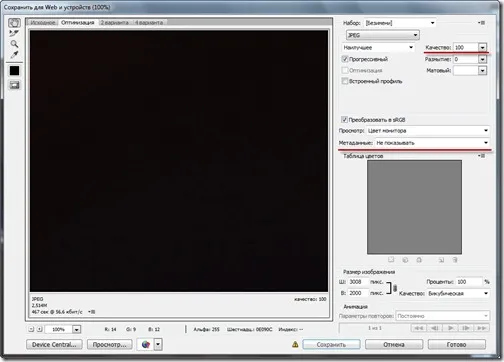Click the black image preview
The image size is (504, 362).
coord(179,161)
